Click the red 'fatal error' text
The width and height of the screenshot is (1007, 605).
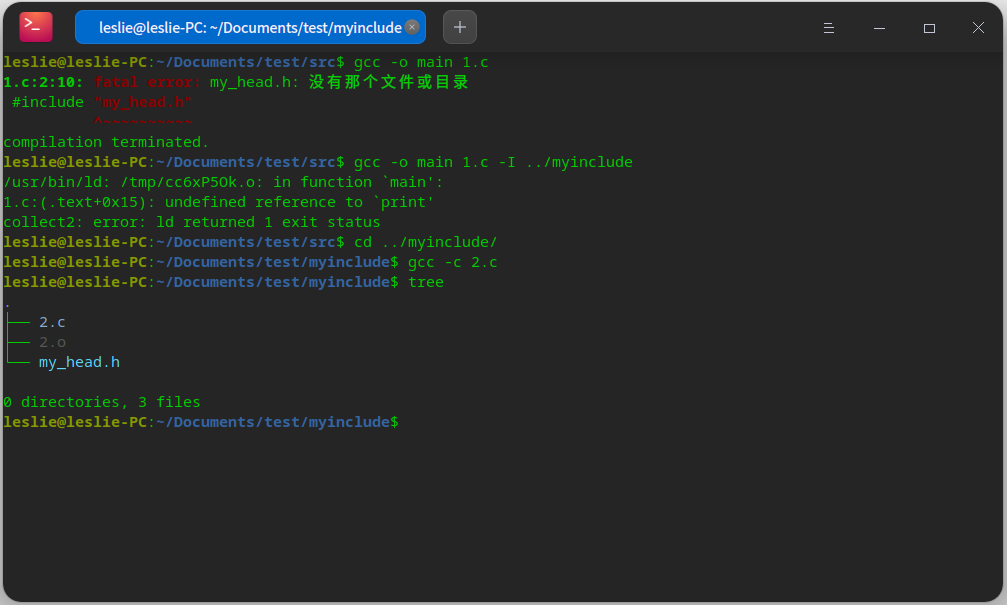click(147, 82)
